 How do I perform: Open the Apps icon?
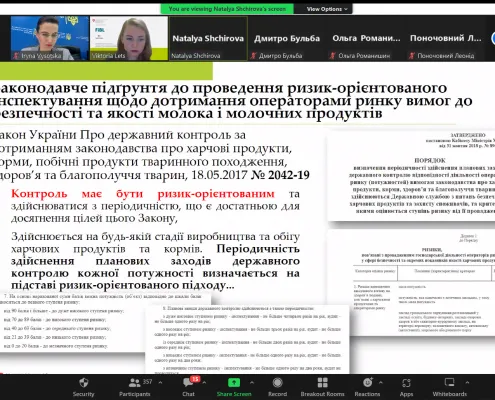(406, 383)
